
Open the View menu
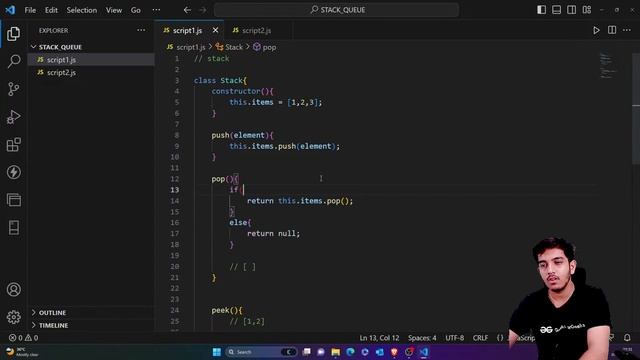[x=114, y=10]
